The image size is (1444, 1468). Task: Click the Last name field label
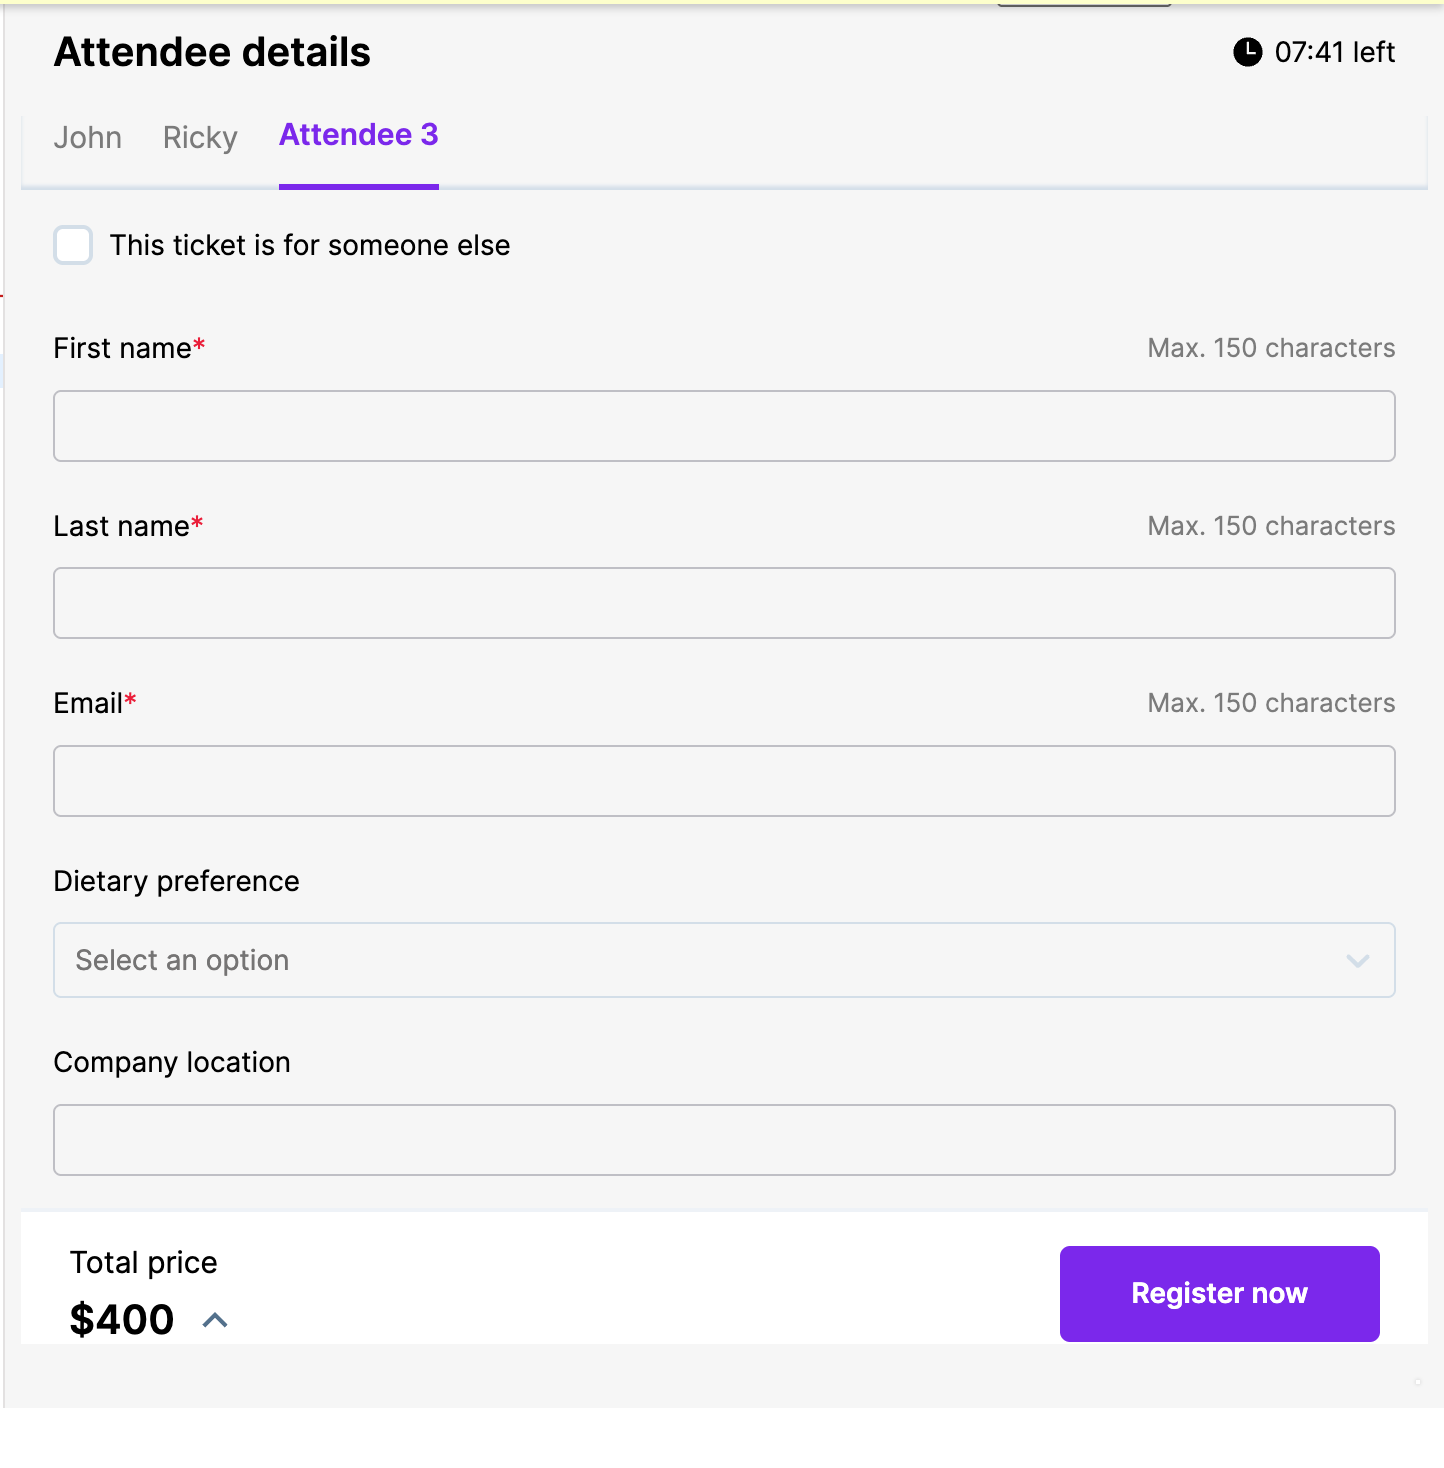point(121,526)
